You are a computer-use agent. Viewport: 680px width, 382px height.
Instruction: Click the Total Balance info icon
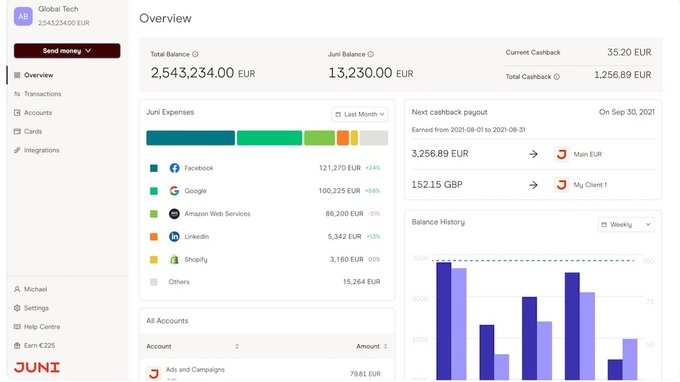click(195, 54)
